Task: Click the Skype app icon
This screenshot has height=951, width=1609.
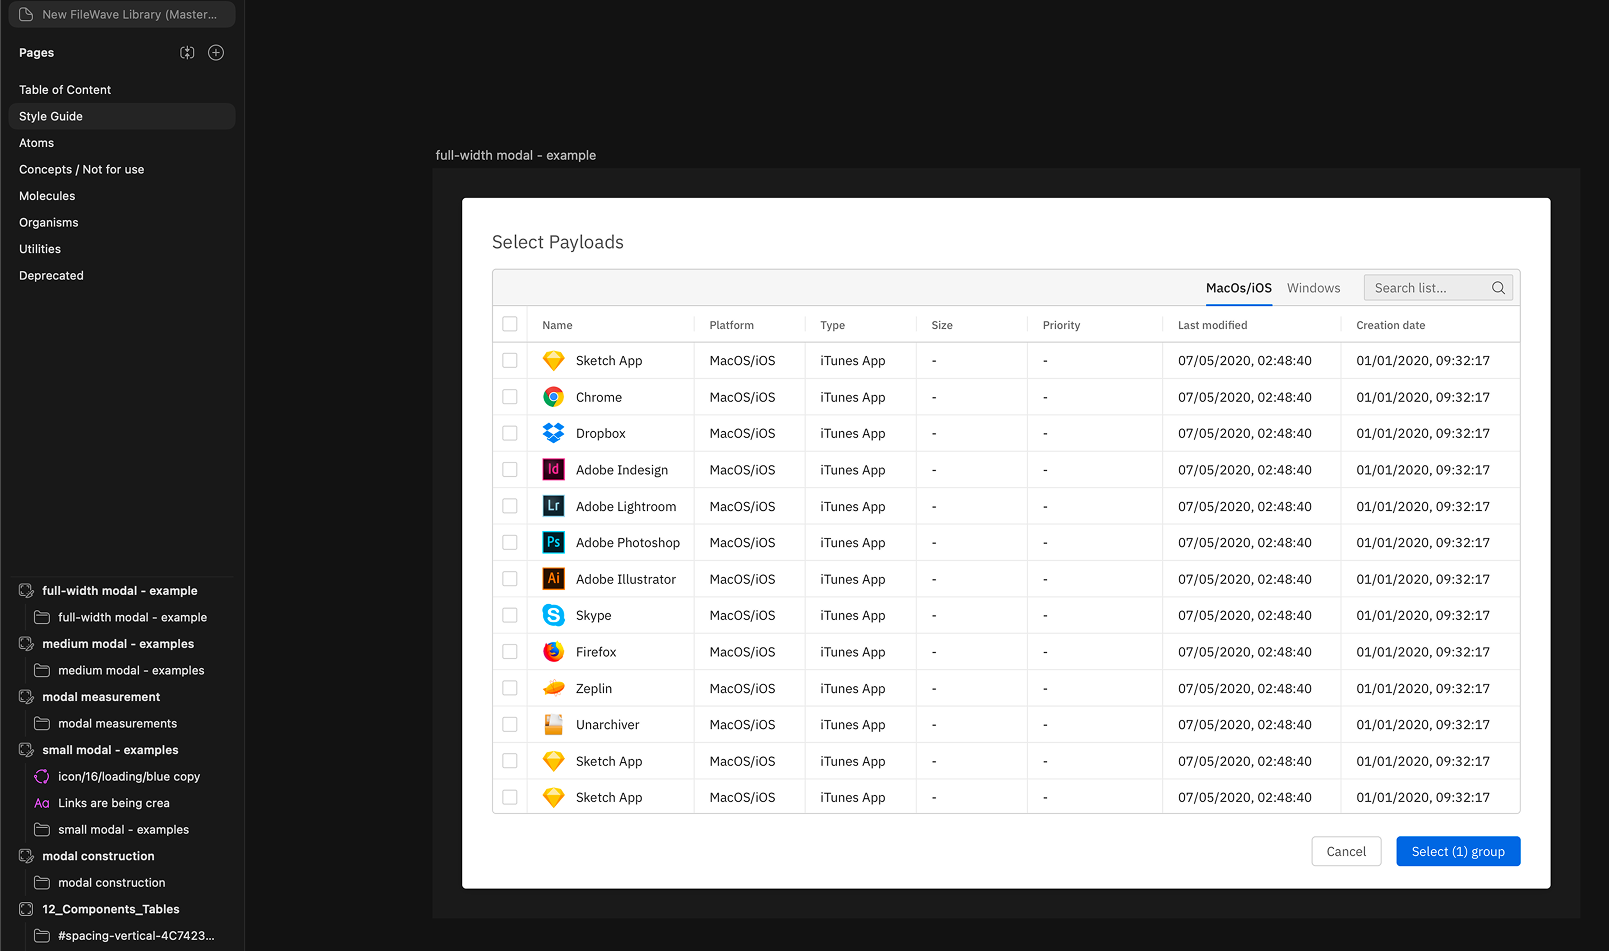Action: pos(553,615)
